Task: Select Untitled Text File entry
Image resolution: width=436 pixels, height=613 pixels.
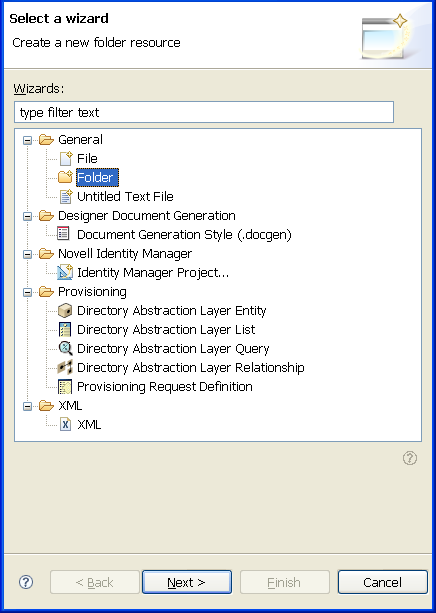Action: click(125, 196)
